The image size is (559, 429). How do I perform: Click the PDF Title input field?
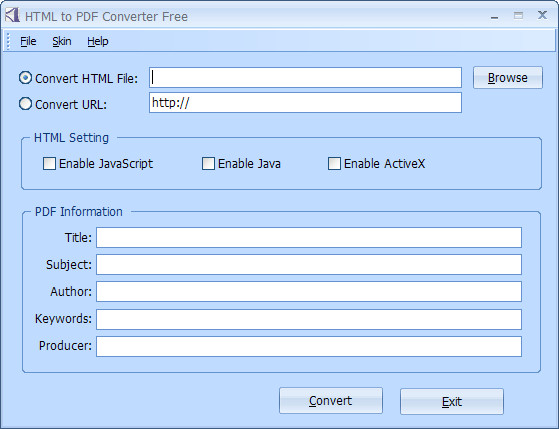tap(309, 238)
